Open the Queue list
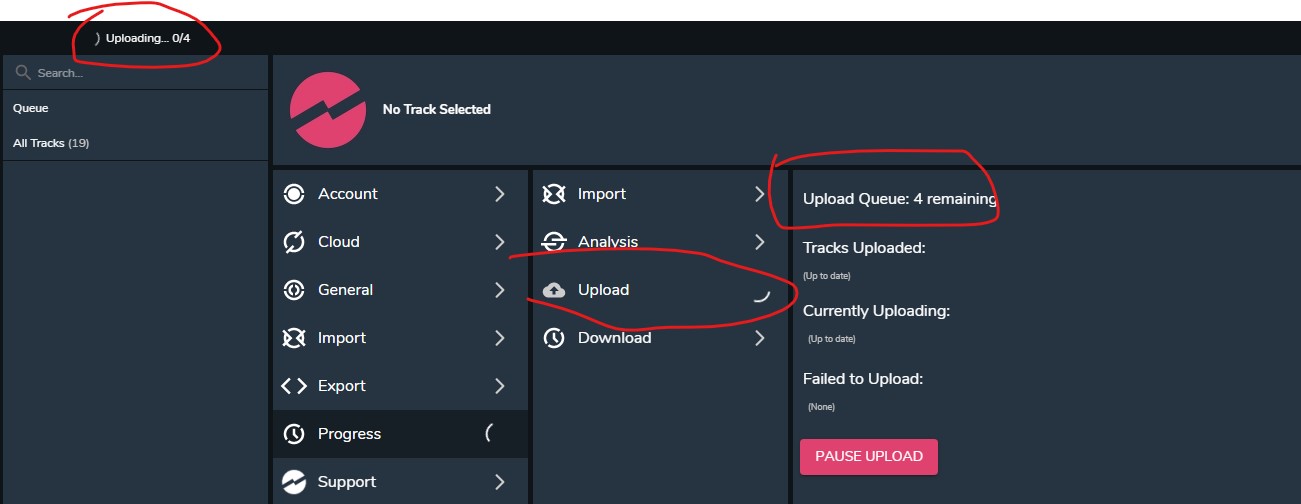The height and width of the screenshot is (504, 1301). pyautogui.click(x=31, y=108)
